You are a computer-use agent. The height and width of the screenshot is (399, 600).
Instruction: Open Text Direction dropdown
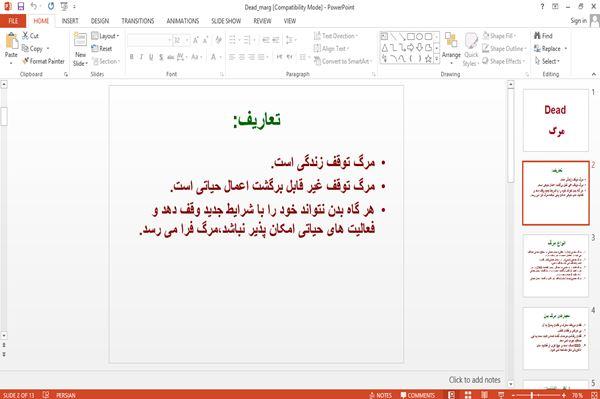(x=336, y=36)
